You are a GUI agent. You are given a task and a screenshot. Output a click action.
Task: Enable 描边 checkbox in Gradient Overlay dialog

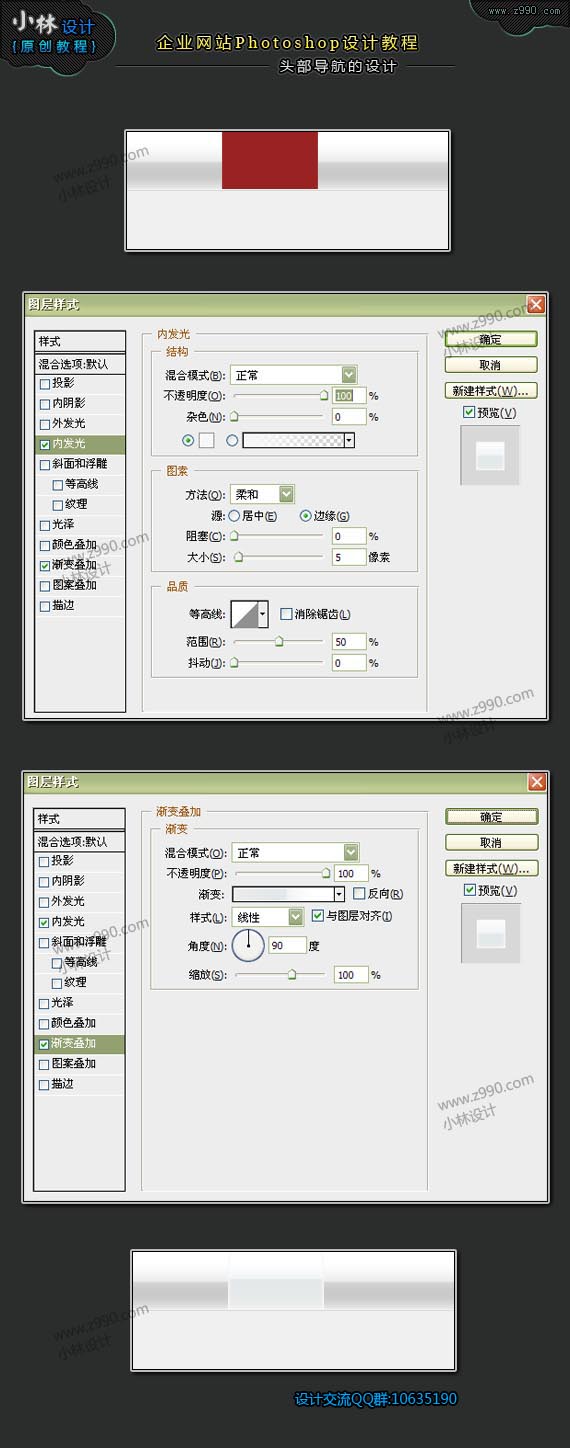(44, 1084)
